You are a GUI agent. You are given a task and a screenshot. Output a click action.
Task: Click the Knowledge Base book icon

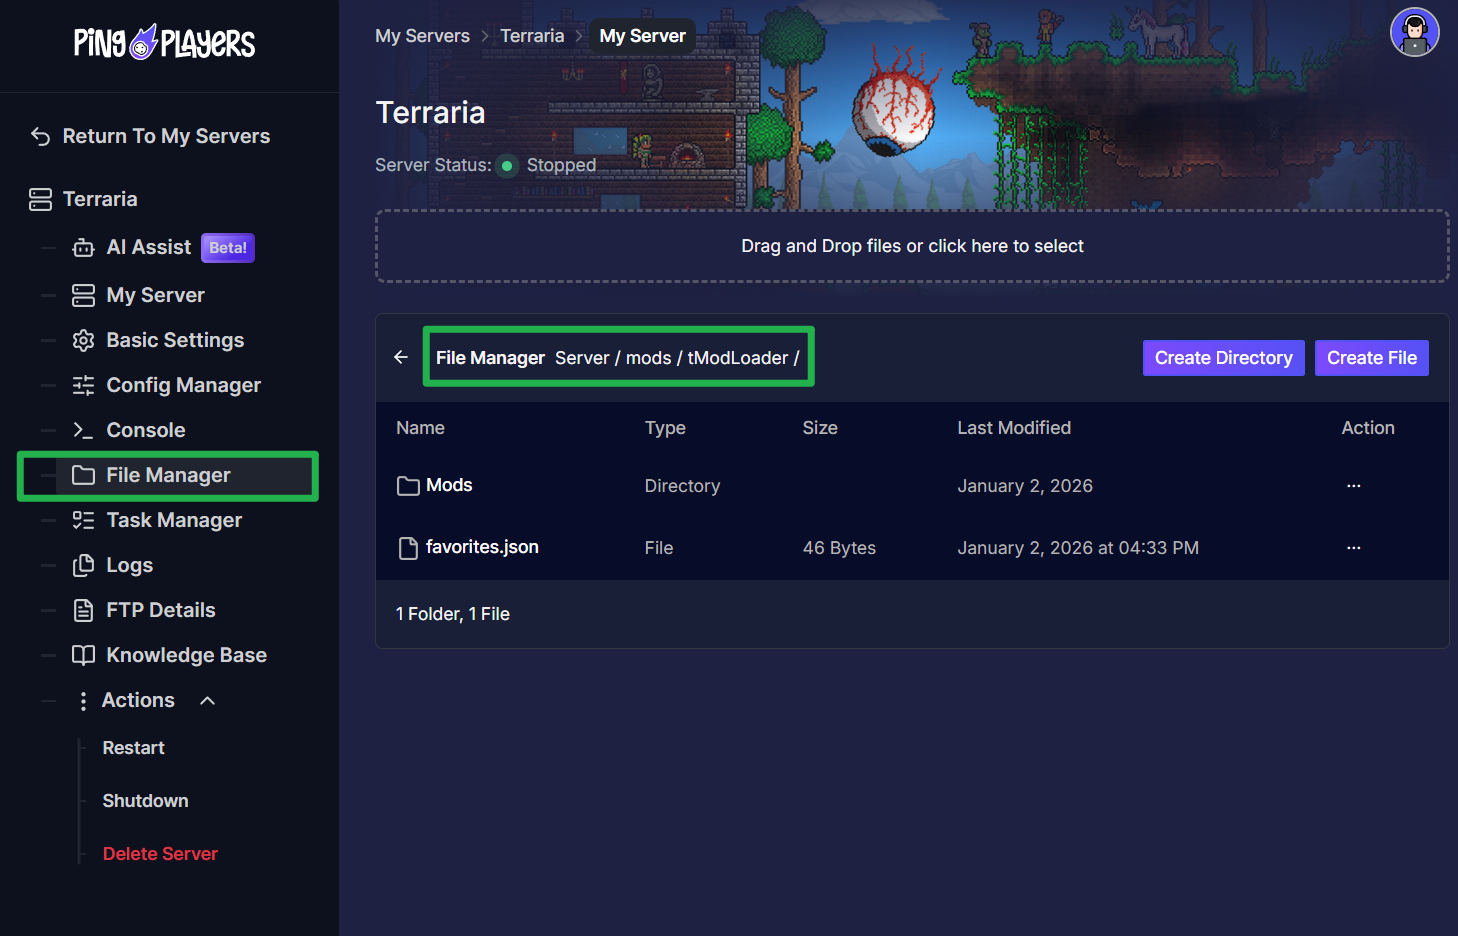pyautogui.click(x=84, y=656)
